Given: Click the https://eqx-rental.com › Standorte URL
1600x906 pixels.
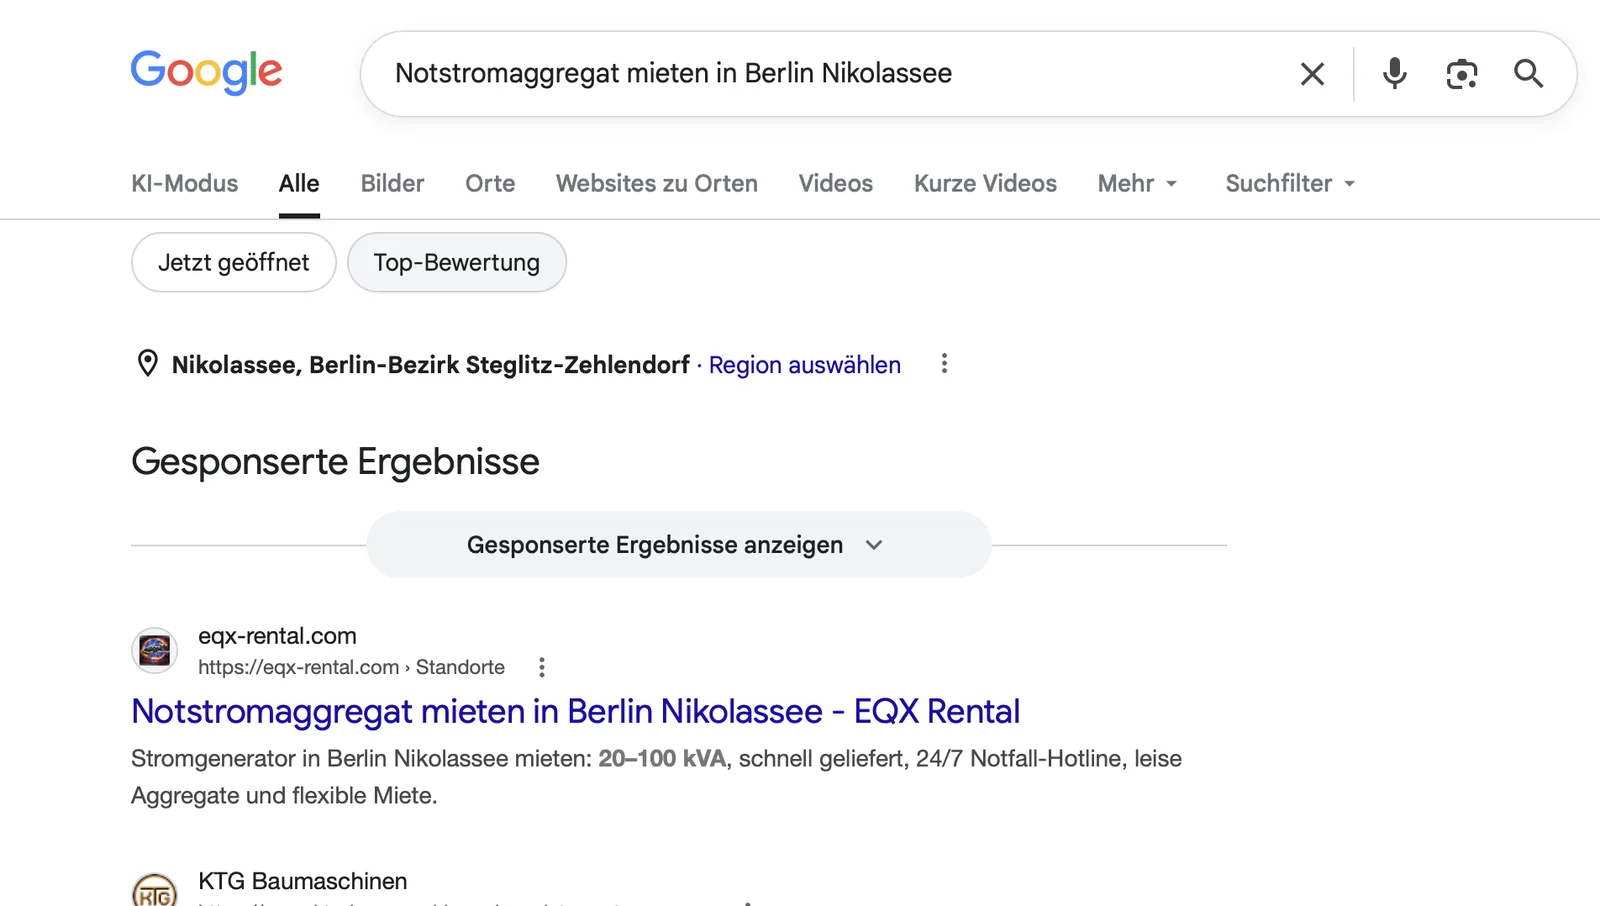Looking at the screenshot, I should click(351, 667).
